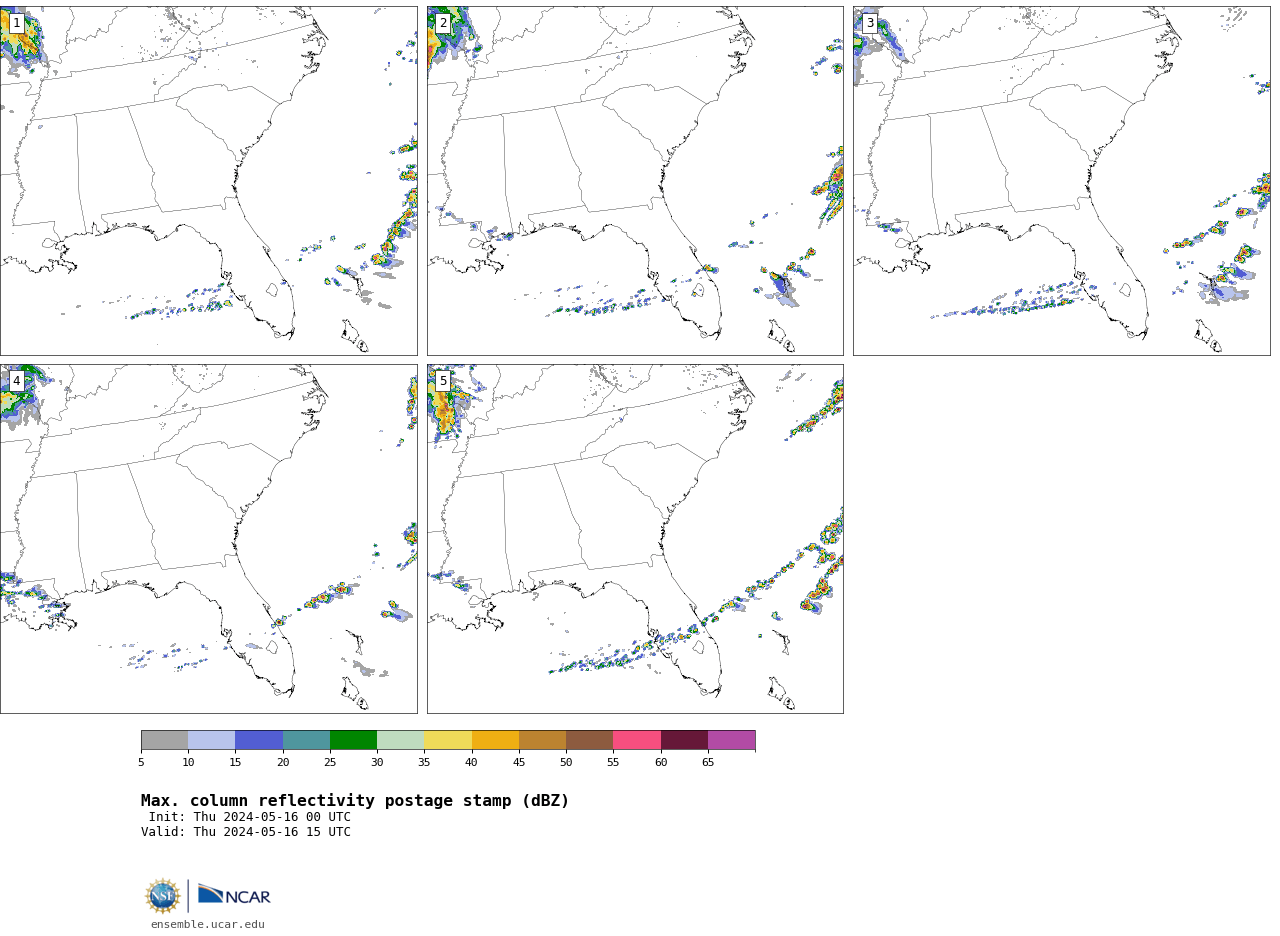Click the Valid: Thu 2024-05-16 15 UTC text
The width and height of the screenshot is (1280, 936).
pyautogui.click(x=246, y=832)
